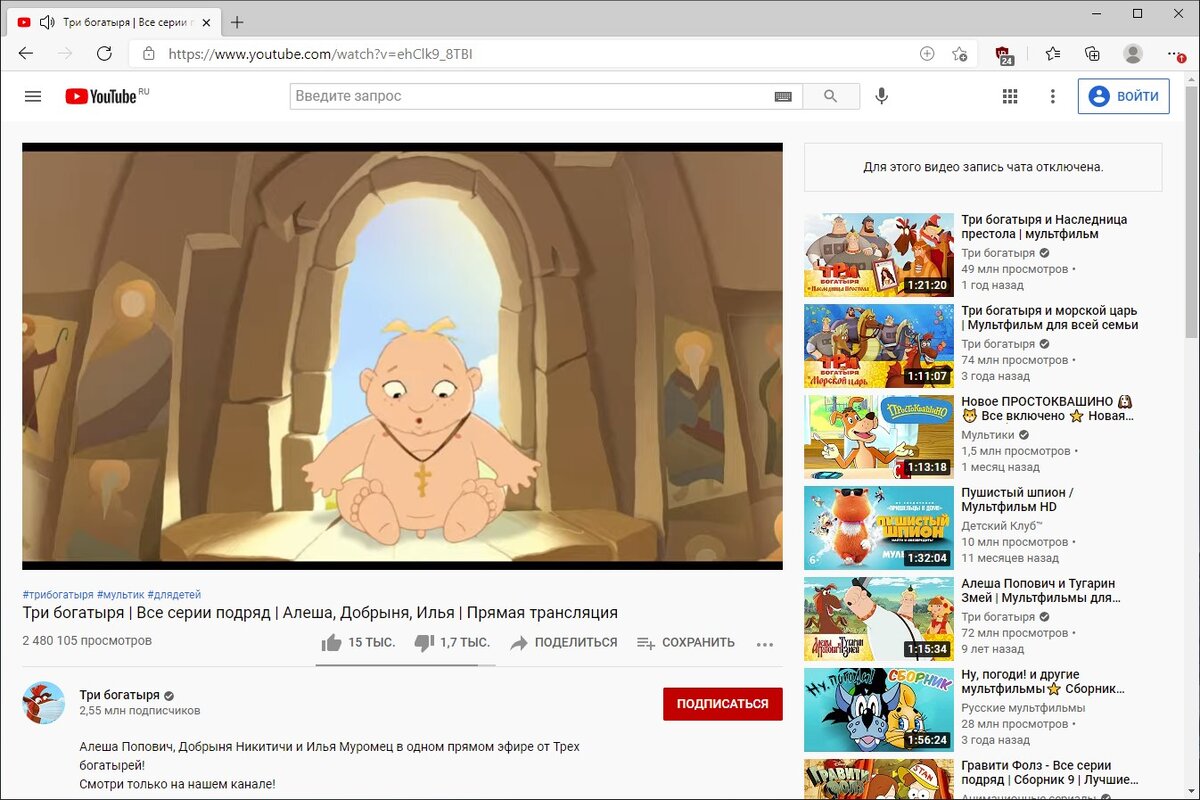The width and height of the screenshot is (1200, 800).
Task: Click the 2,55 млн подписчиков text
Action: (140, 711)
